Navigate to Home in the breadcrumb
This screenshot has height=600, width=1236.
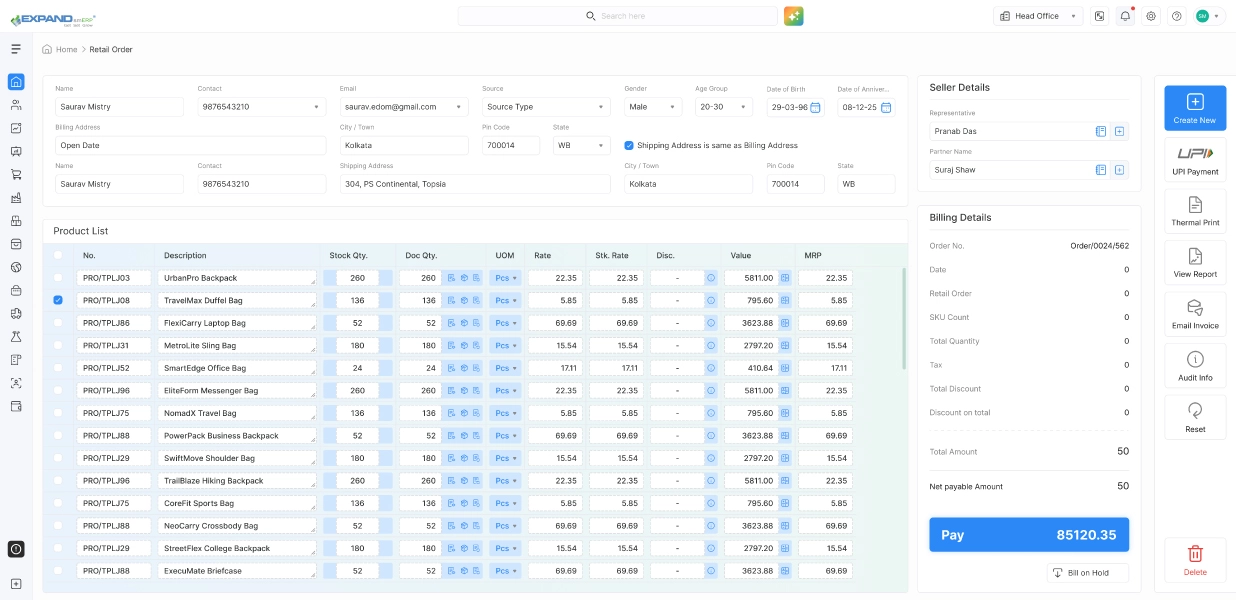tap(66, 49)
